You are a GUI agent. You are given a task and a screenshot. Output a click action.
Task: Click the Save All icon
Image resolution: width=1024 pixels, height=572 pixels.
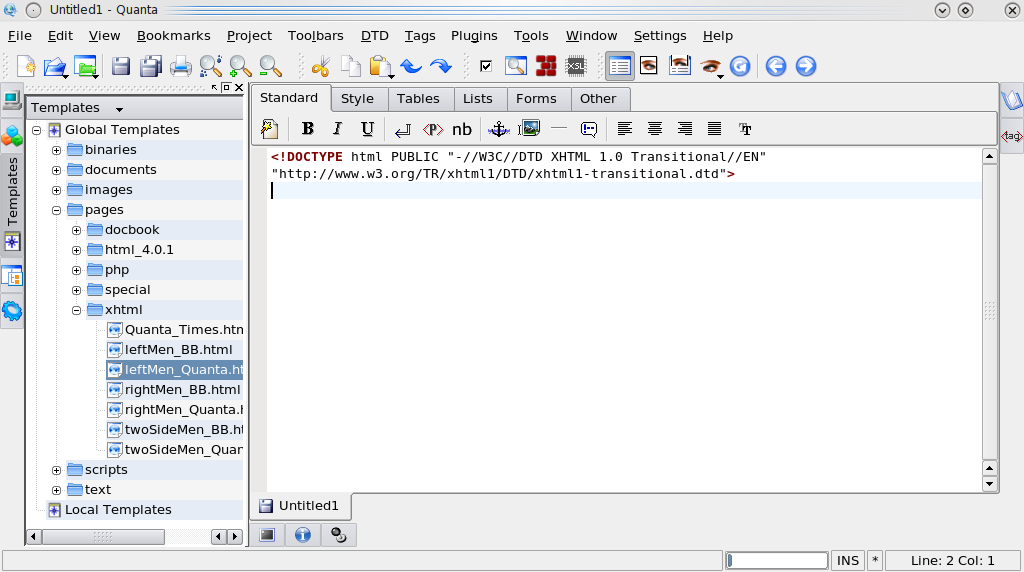point(151,66)
